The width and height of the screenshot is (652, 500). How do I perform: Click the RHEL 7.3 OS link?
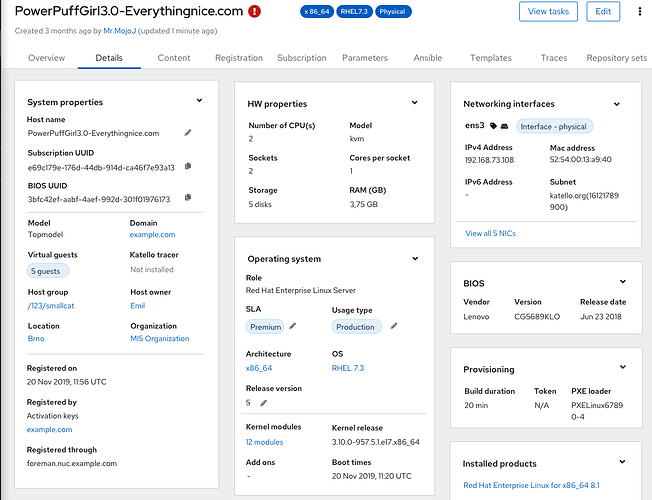click(348, 368)
